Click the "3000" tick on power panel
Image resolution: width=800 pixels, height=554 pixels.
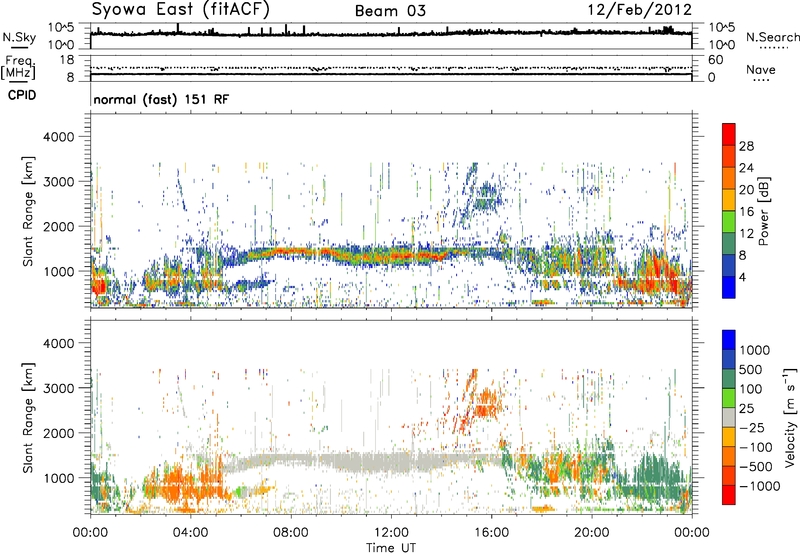(x=61, y=182)
